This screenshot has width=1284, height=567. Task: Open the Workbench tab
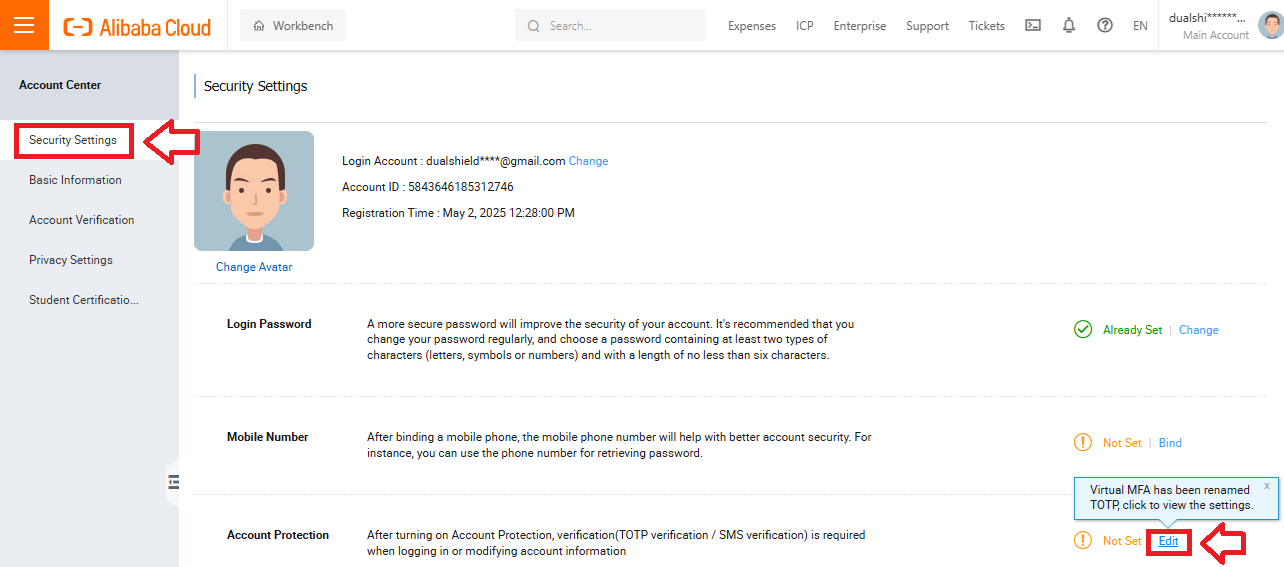[293, 26]
